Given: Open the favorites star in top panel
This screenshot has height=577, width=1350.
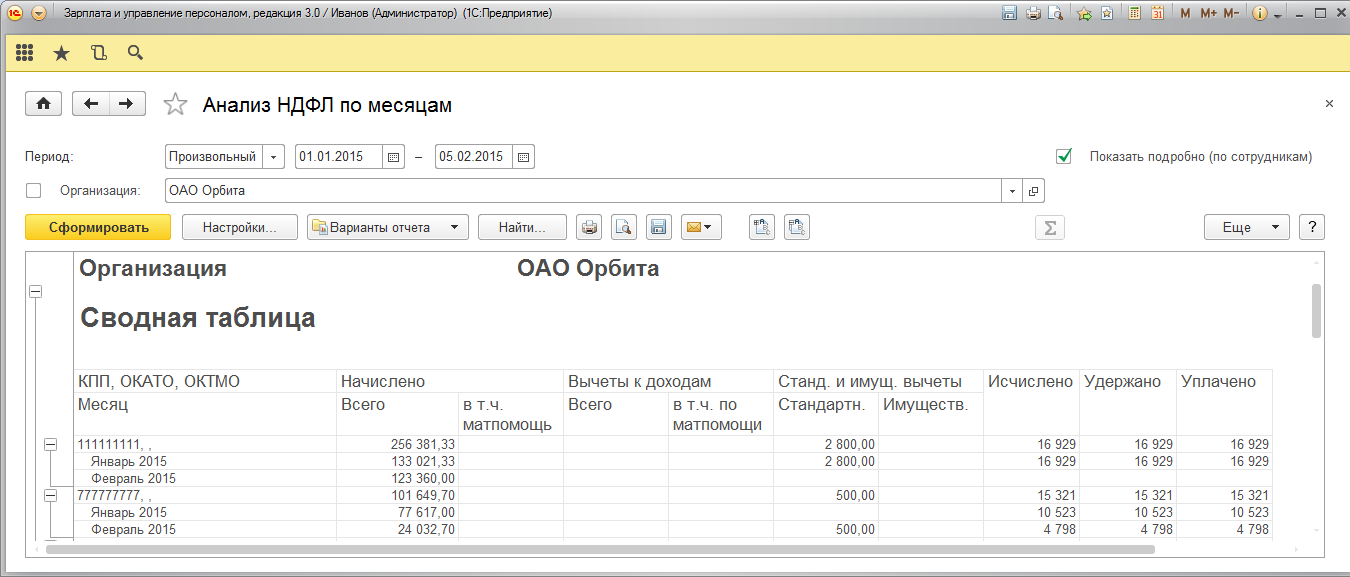Looking at the screenshot, I should point(61,53).
